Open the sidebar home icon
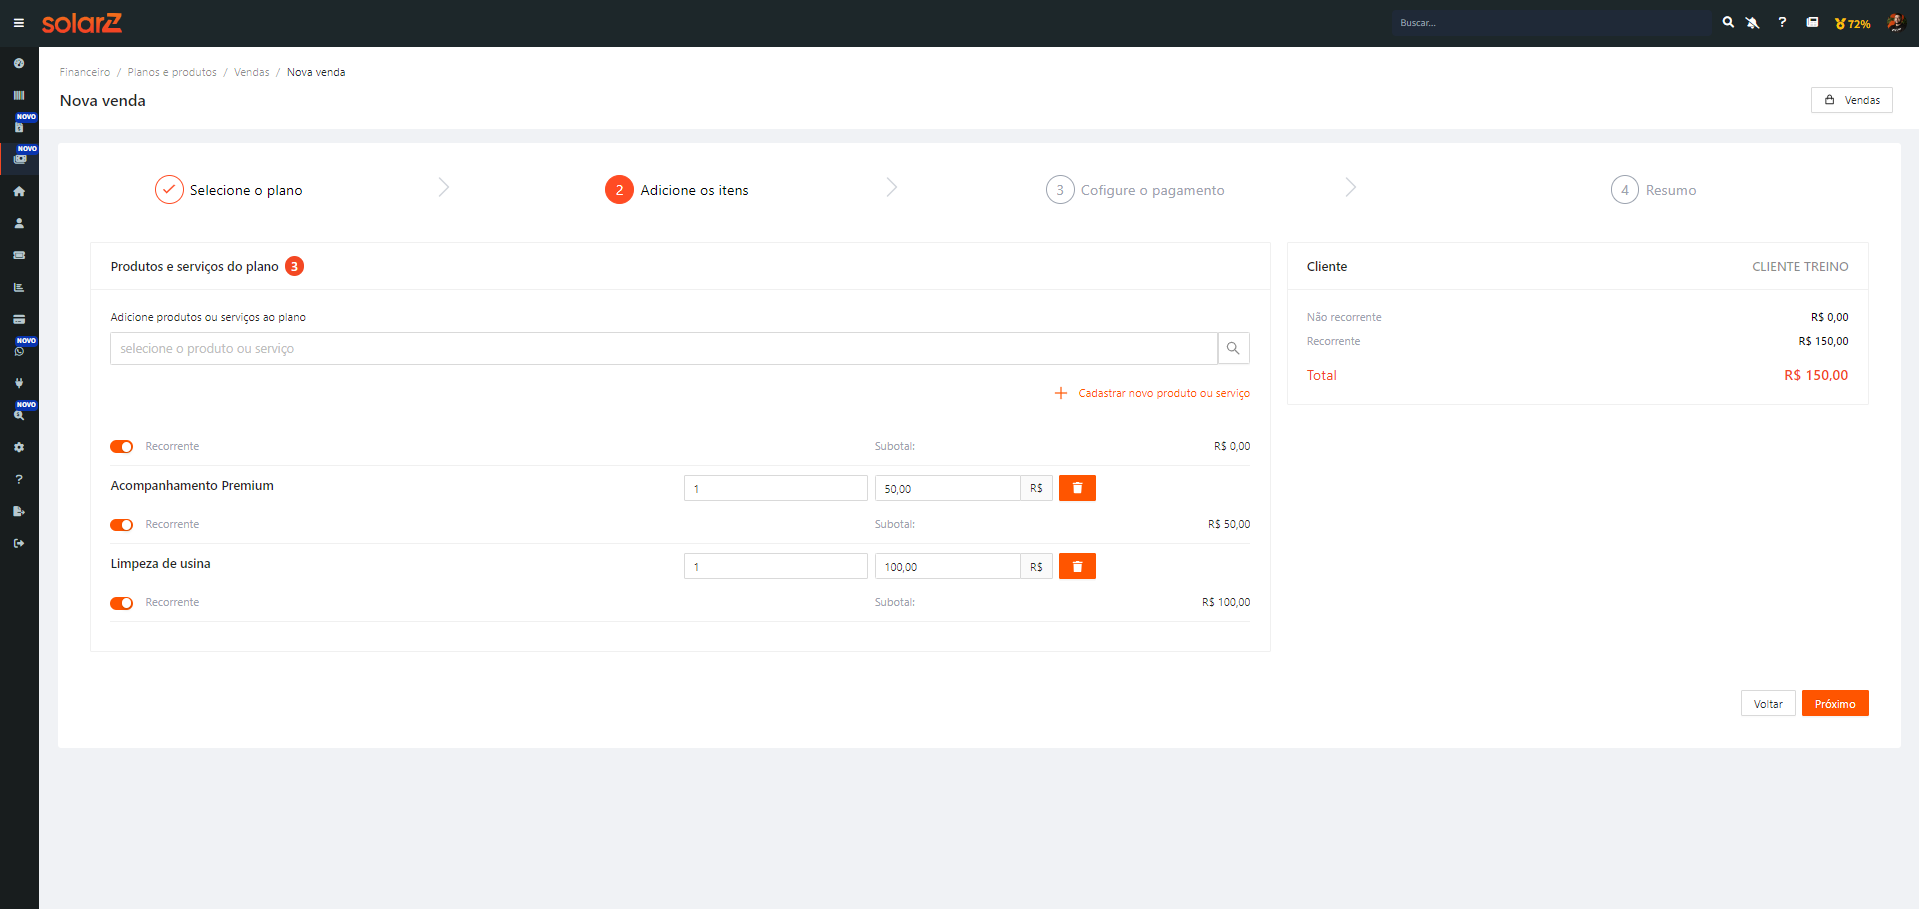 19,191
